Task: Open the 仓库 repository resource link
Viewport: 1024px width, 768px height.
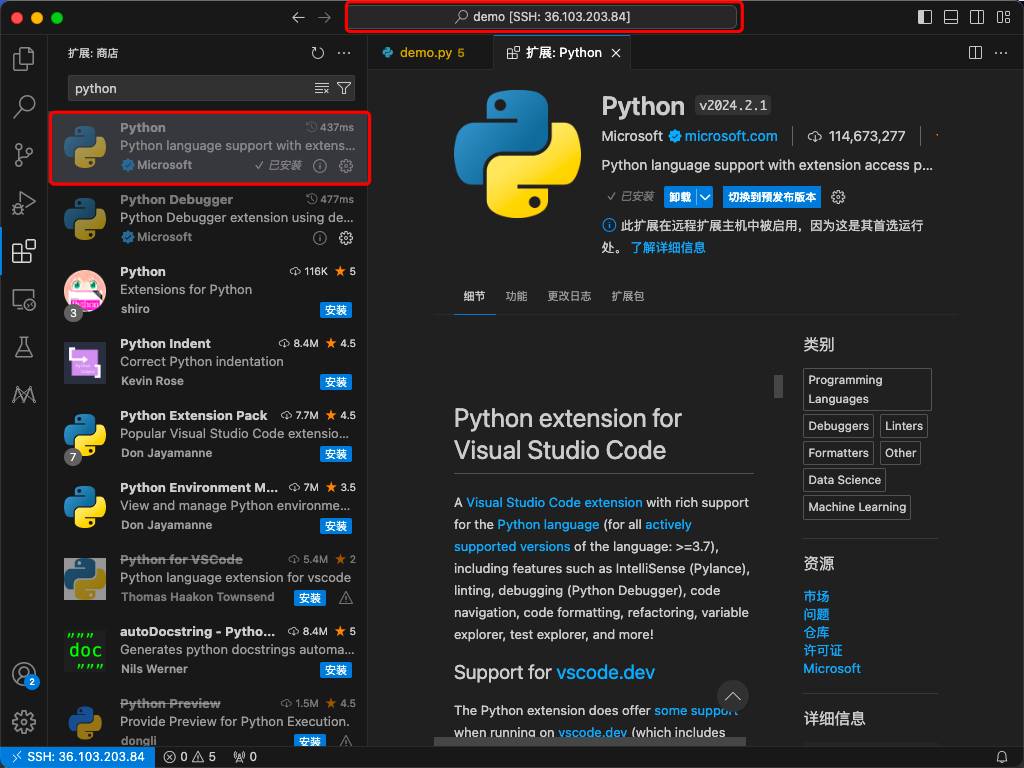Action: pyautogui.click(x=816, y=632)
